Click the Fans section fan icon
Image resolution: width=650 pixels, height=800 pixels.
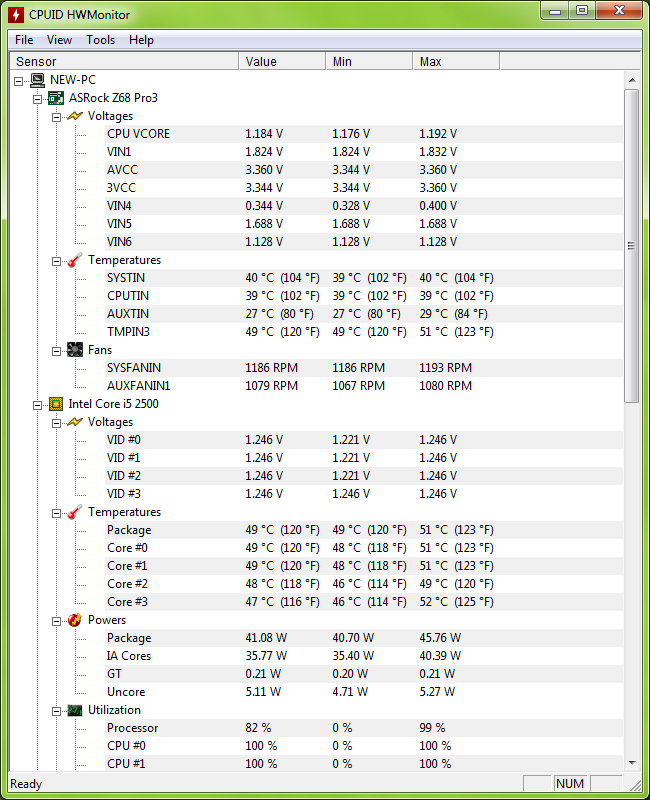pos(75,350)
